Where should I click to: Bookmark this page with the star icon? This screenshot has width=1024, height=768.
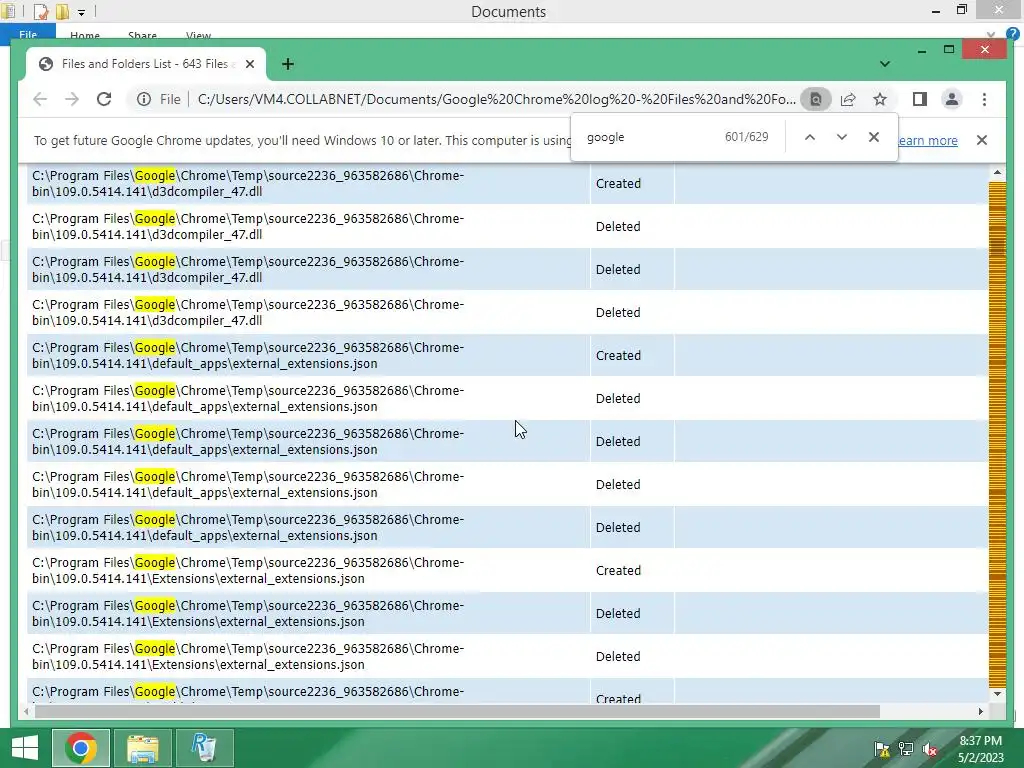coord(880,99)
